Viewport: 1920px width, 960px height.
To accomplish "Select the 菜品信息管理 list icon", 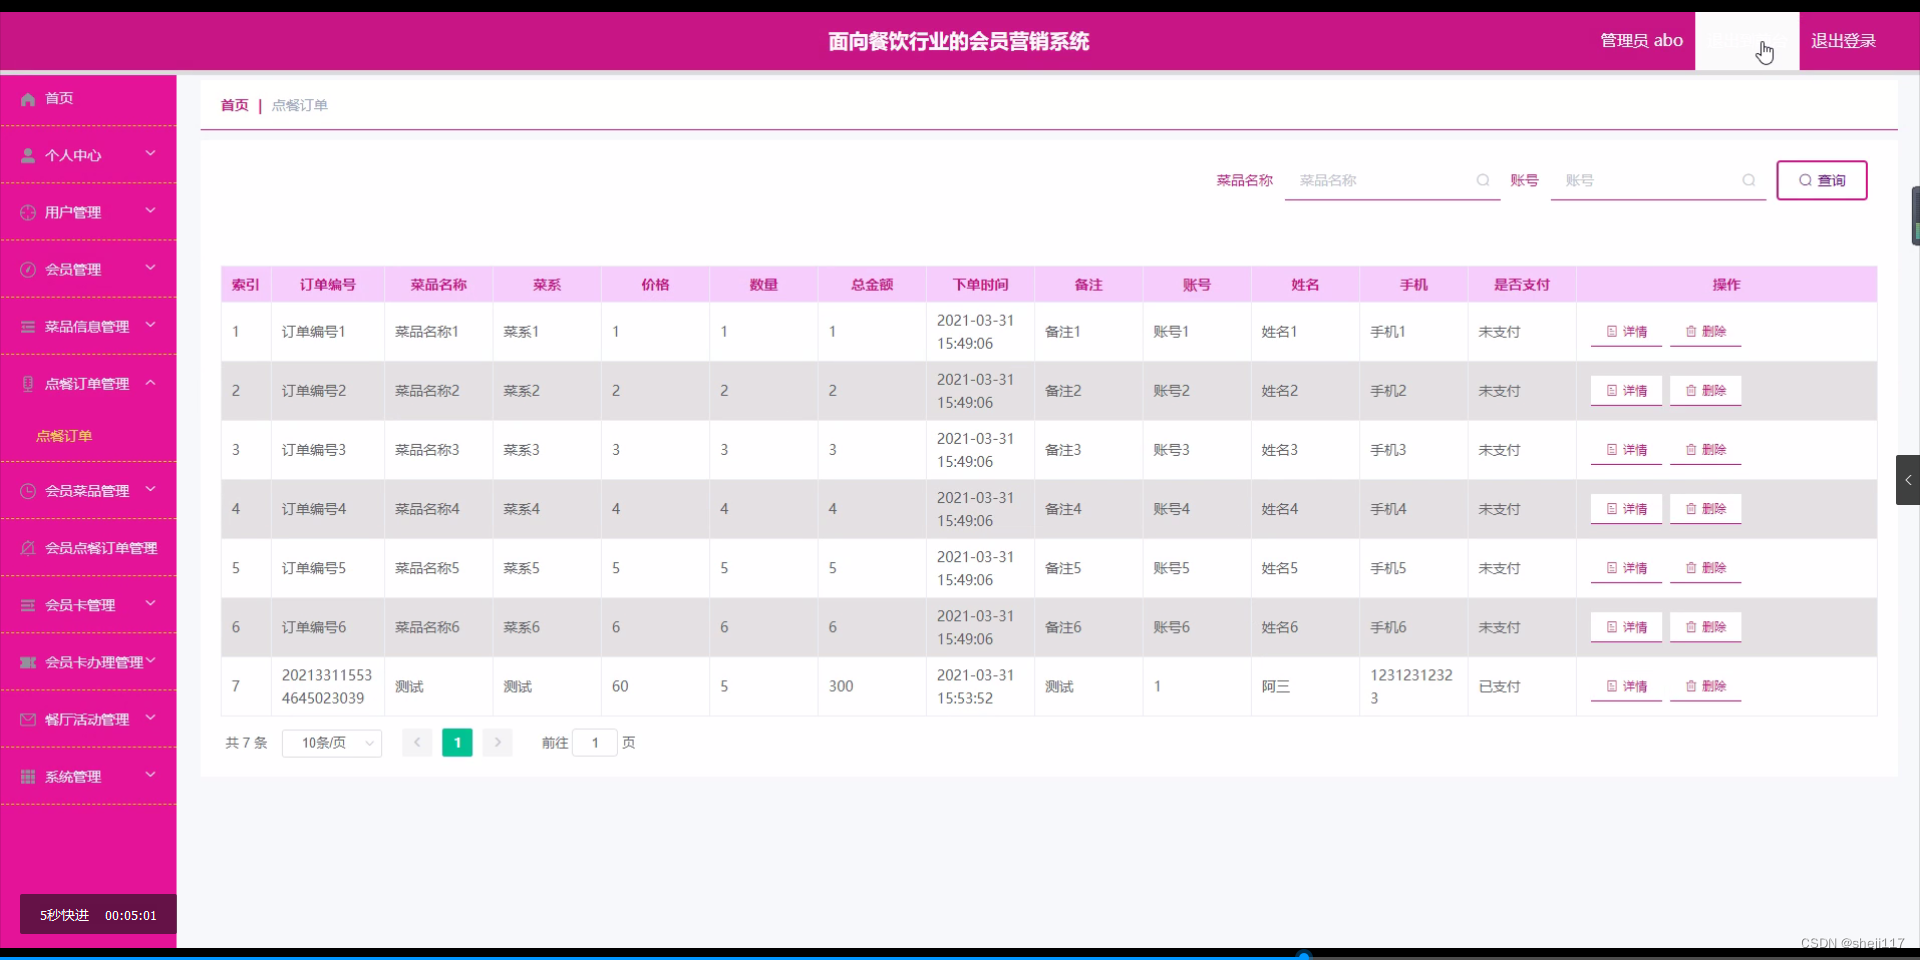I will tap(27, 326).
